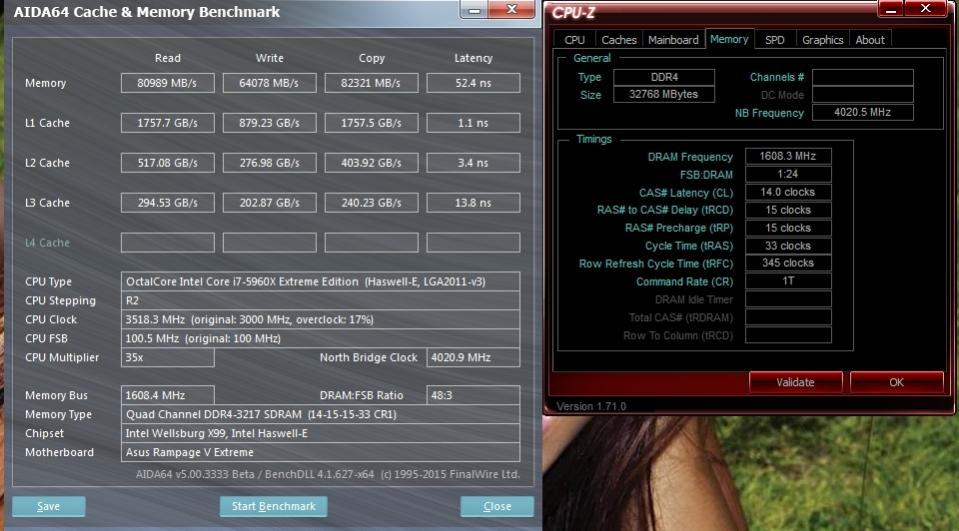The width and height of the screenshot is (959, 531).
Task: Click the Motherboard Asus Rampage V Extreme field
Action: [320, 452]
